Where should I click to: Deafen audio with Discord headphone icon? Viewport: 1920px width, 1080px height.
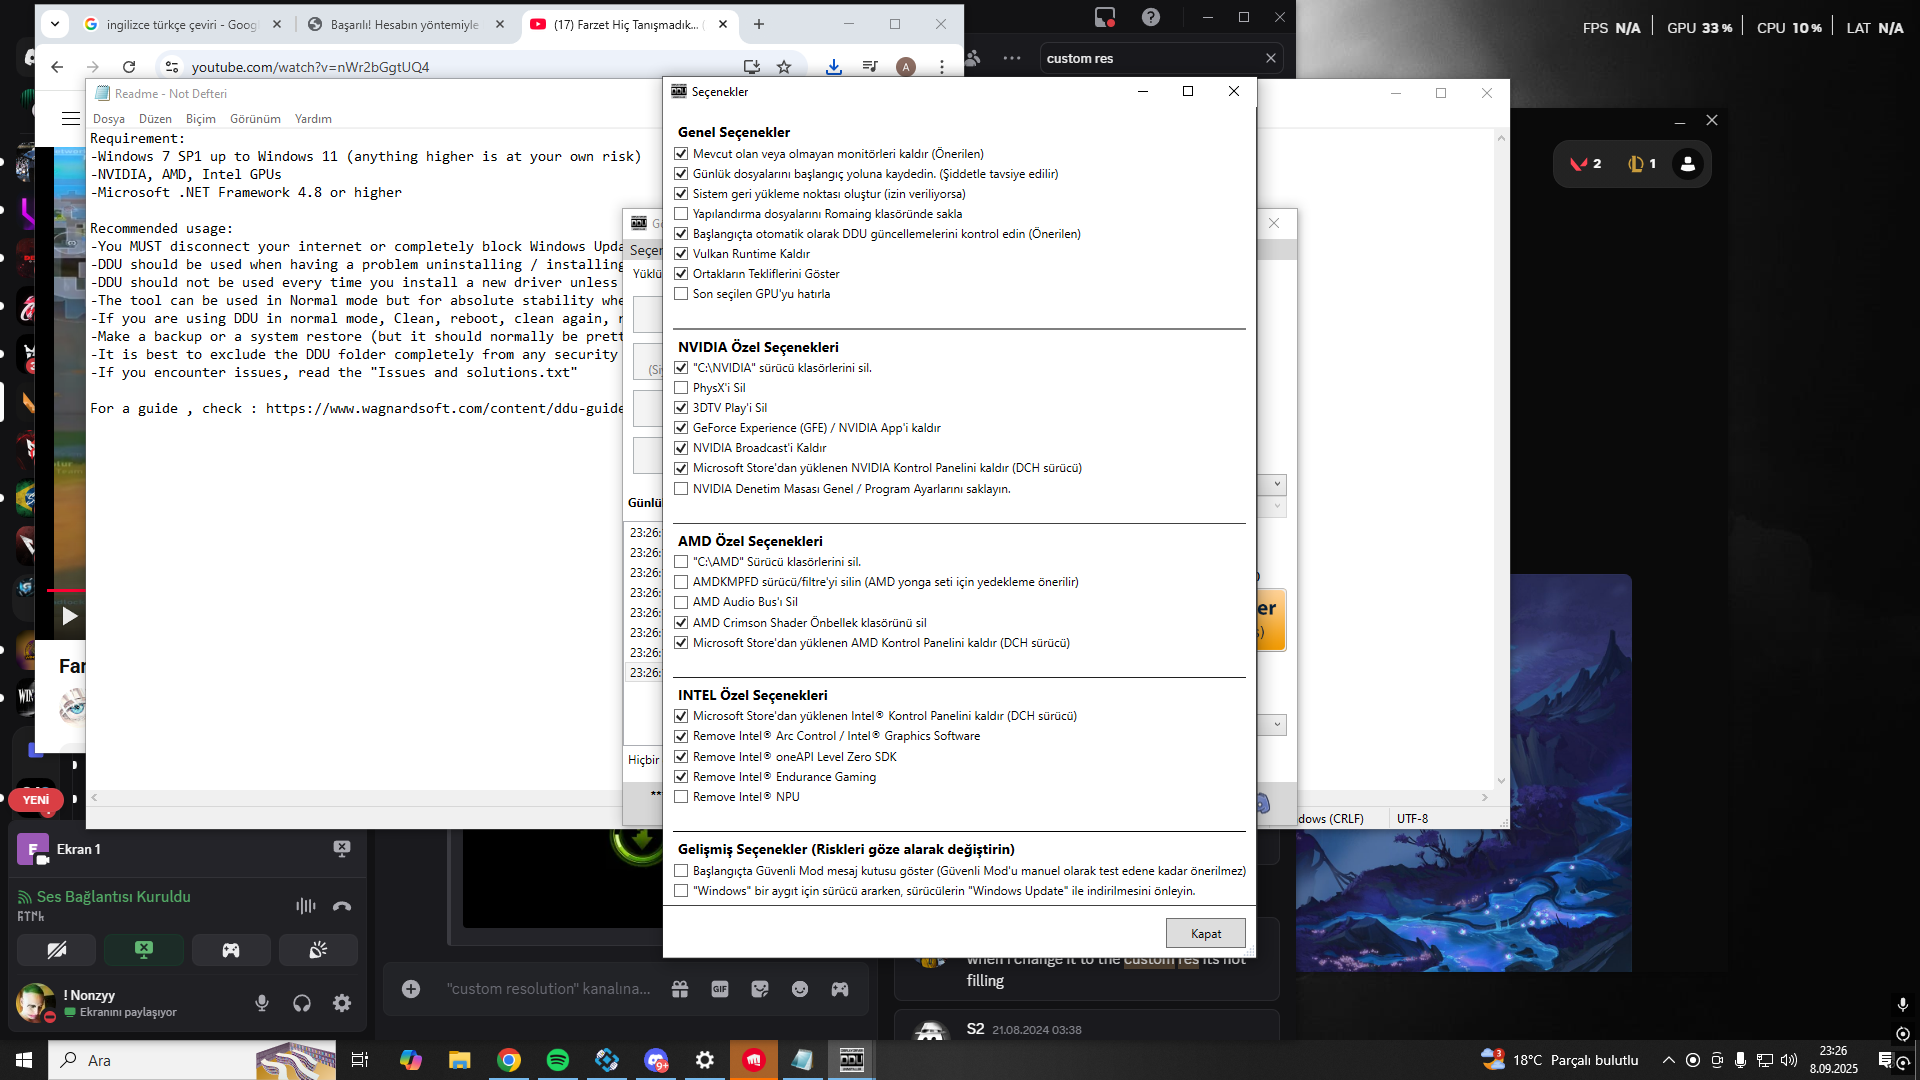(x=302, y=1003)
